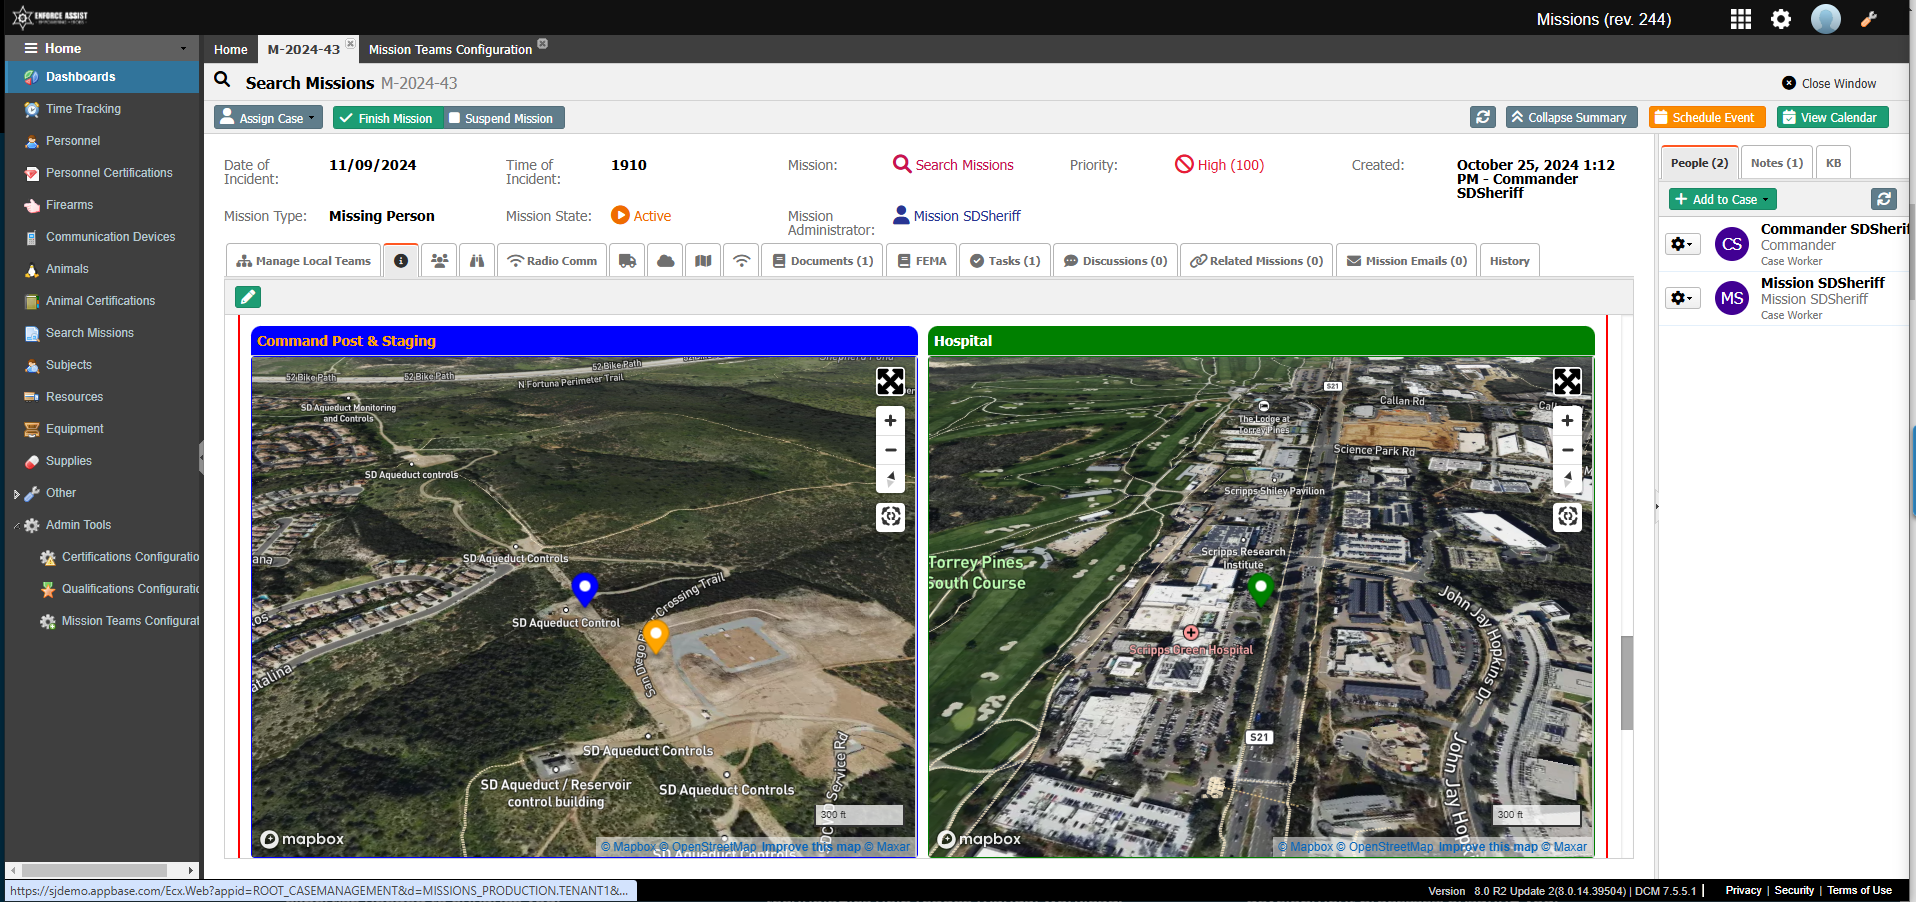Open the cloud weather tab icon
The image size is (1916, 902).
click(x=666, y=261)
